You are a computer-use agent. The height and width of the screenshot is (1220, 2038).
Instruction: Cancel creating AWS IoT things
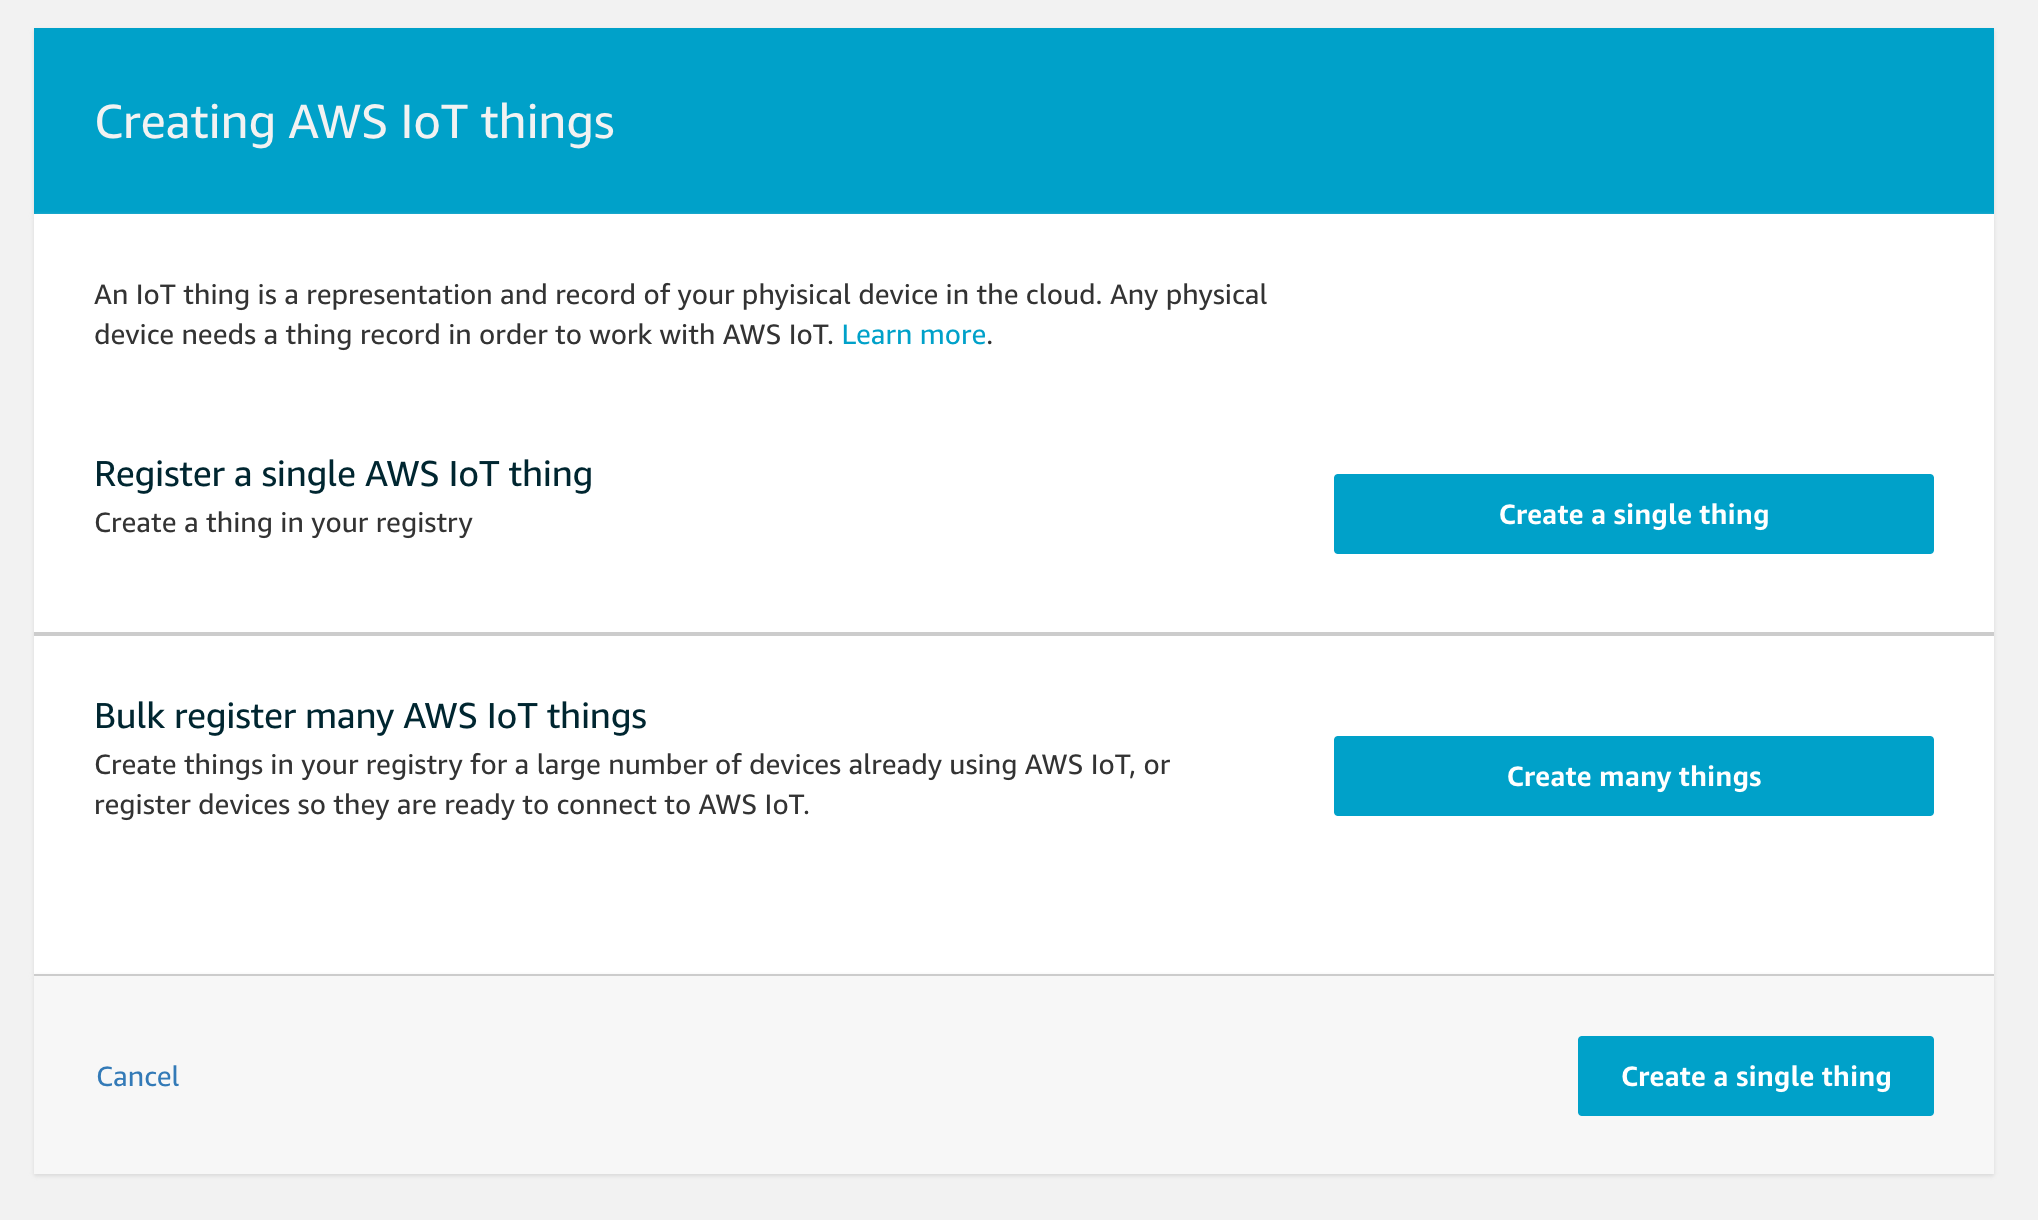coord(138,1076)
